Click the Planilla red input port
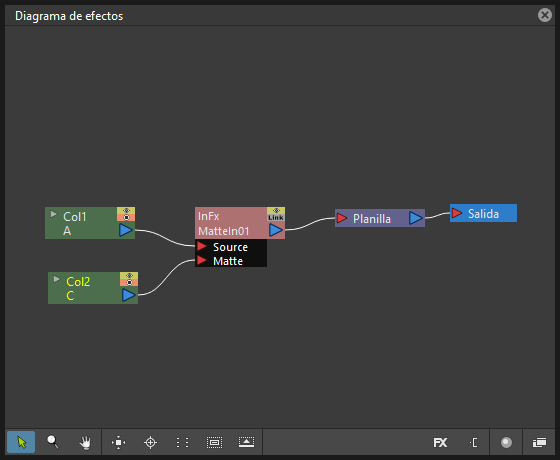The width and height of the screenshot is (560, 460). [342, 218]
